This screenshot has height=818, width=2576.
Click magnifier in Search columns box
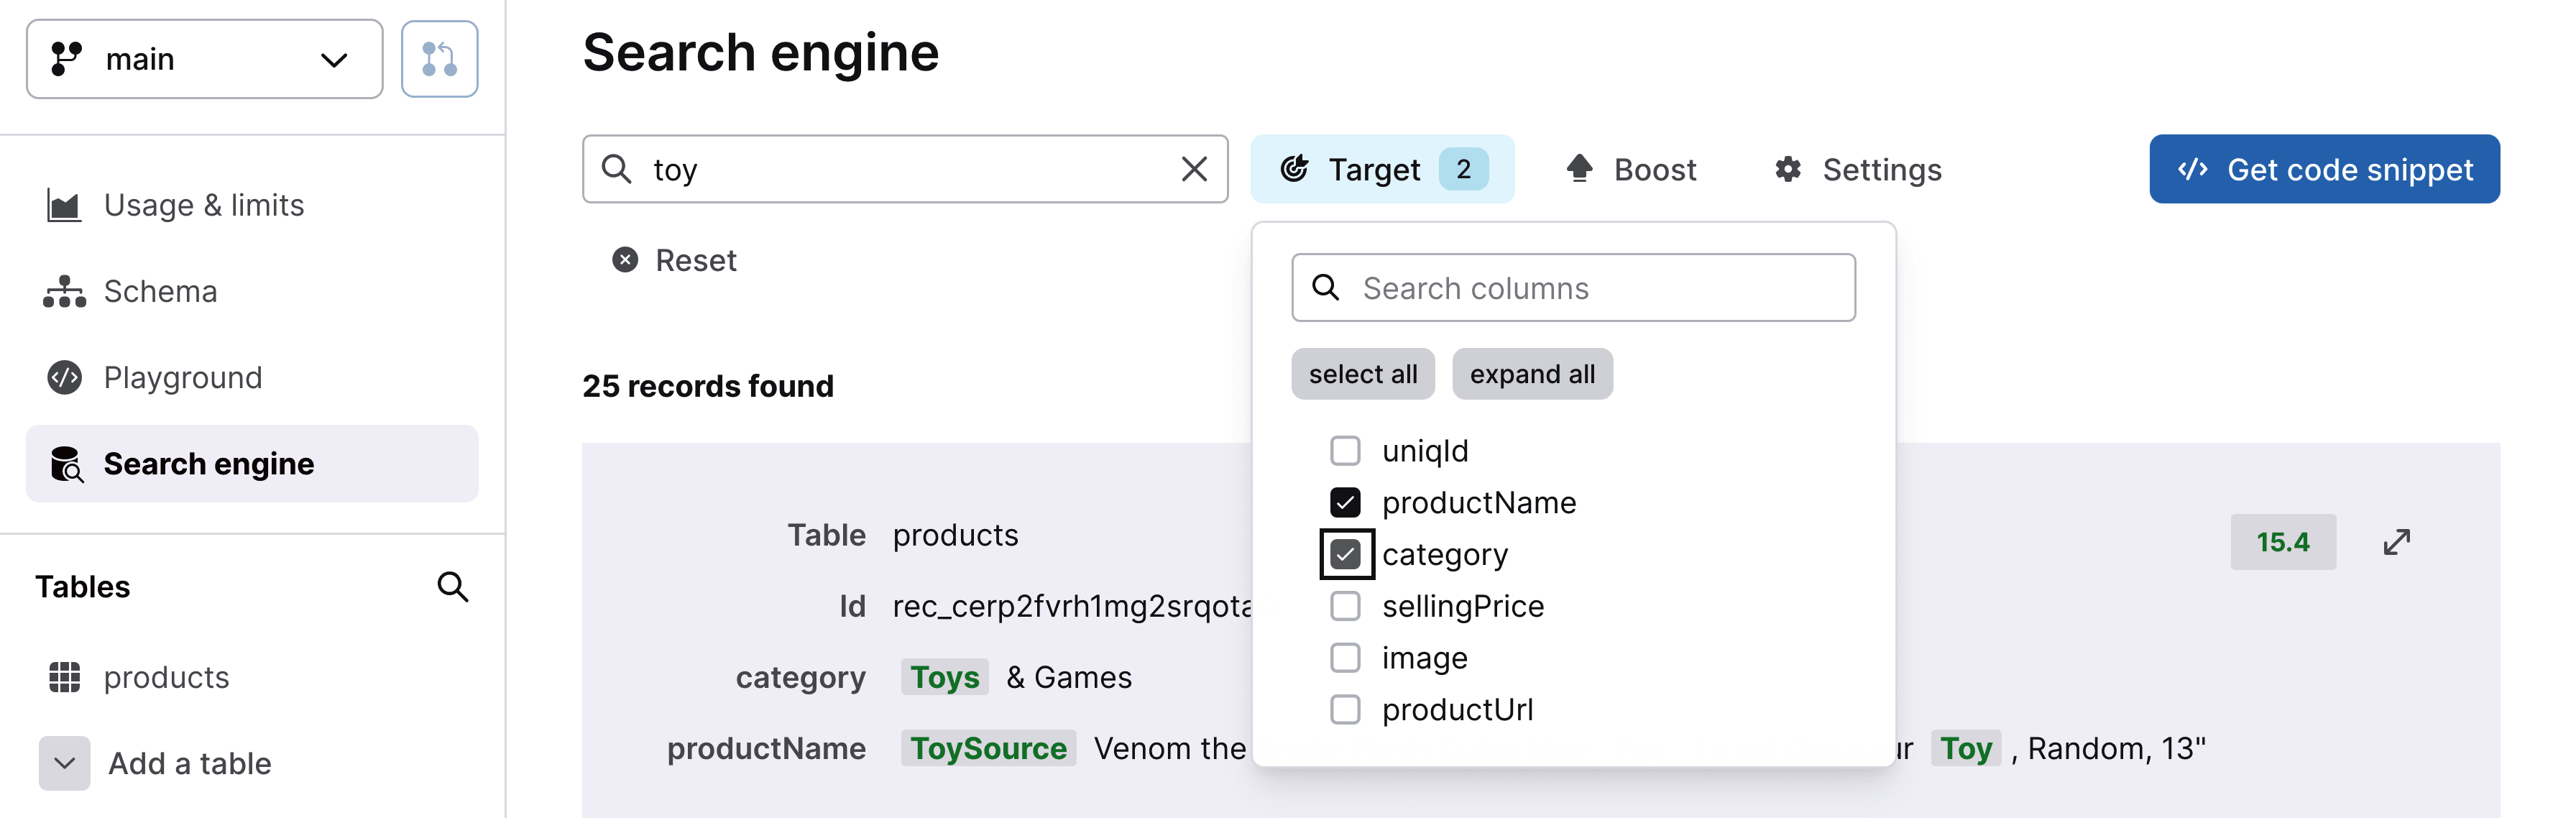pos(1325,288)
